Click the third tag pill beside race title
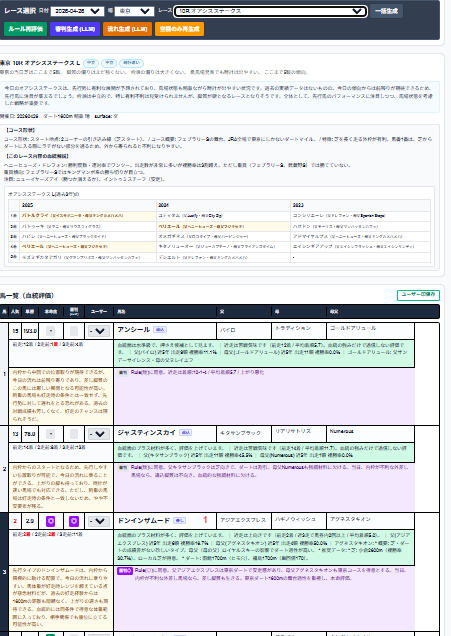The width and height of the screenshot is (451, 636). tap(131, 63)
